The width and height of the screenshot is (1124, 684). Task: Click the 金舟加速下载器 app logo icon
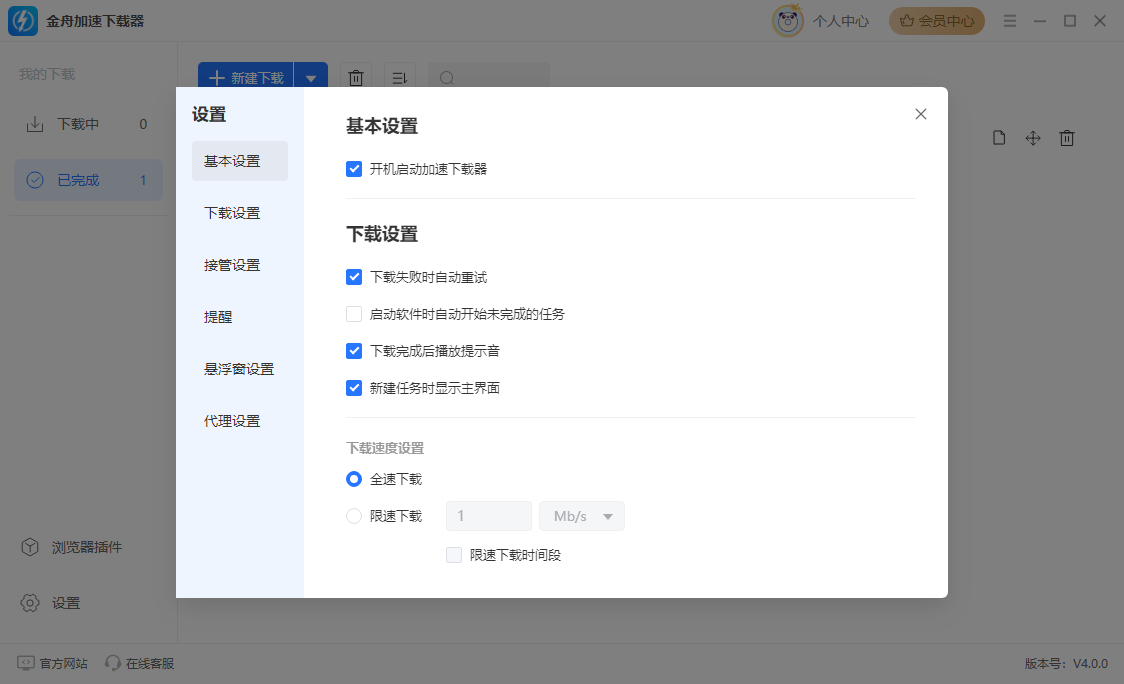click(22, 21)
